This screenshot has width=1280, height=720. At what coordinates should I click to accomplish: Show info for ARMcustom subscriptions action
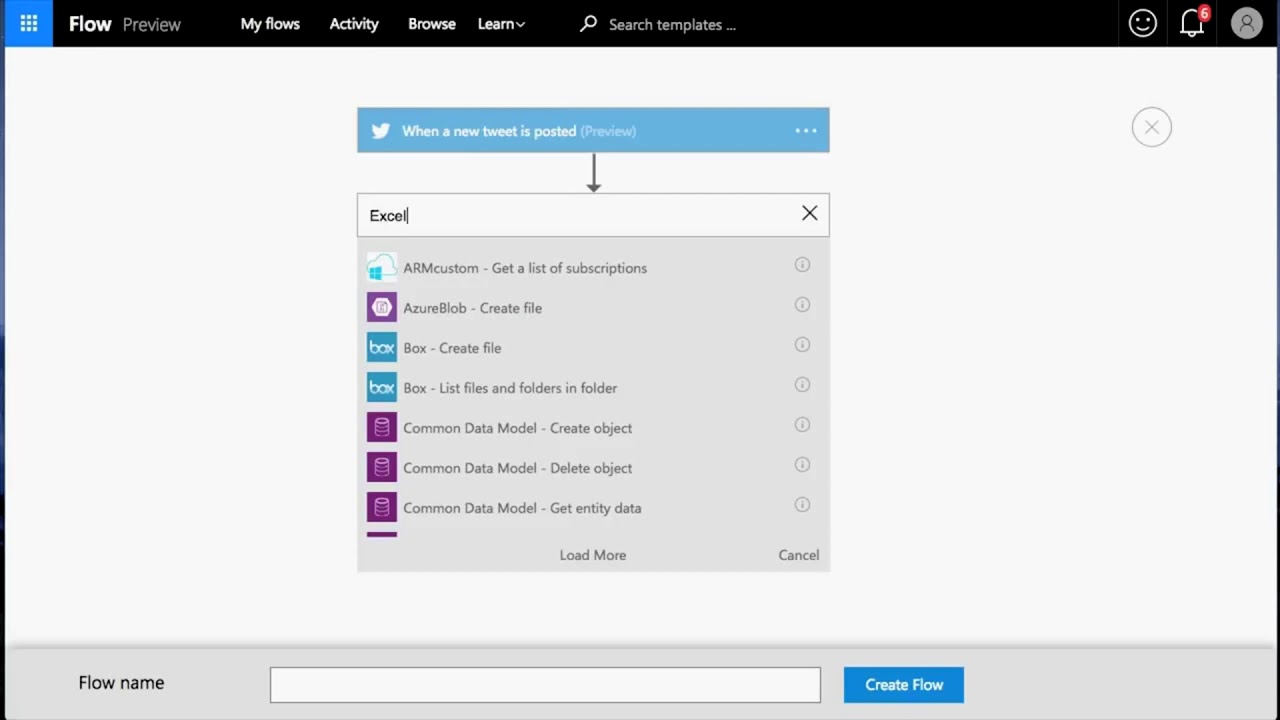[802, 265]
